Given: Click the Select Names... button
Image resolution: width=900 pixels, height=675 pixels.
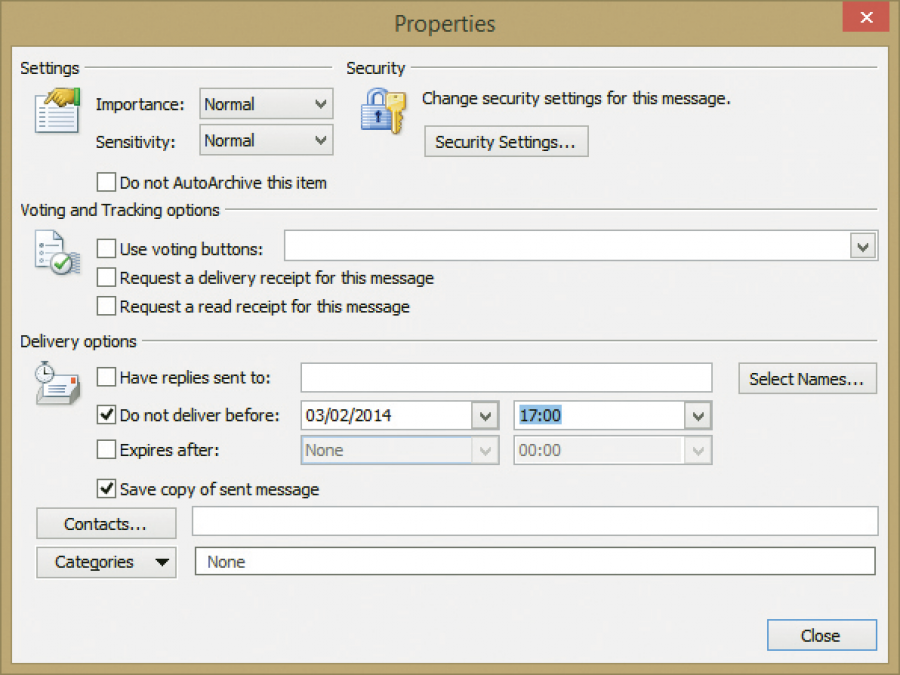Looking at the screenshot, I should (x=808, y=379).
